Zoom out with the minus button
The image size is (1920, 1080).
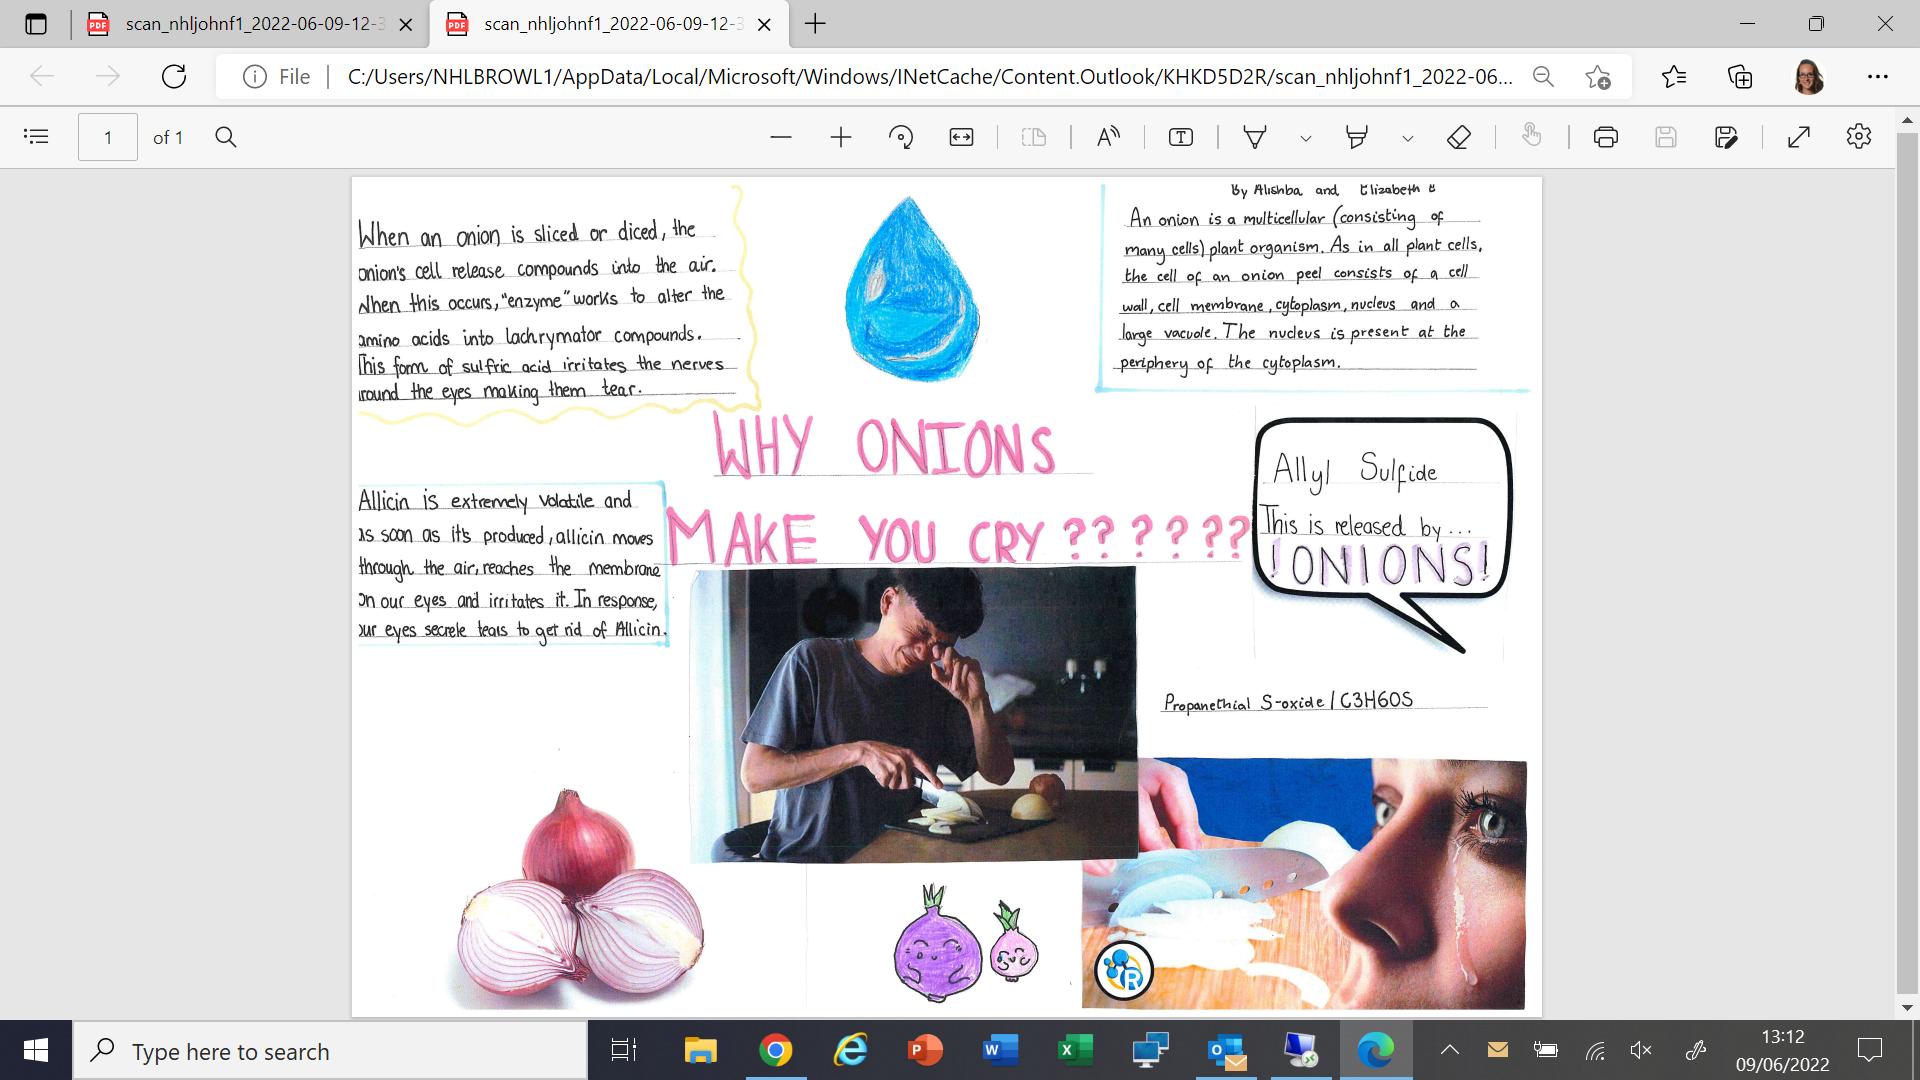tap(781, 137)
